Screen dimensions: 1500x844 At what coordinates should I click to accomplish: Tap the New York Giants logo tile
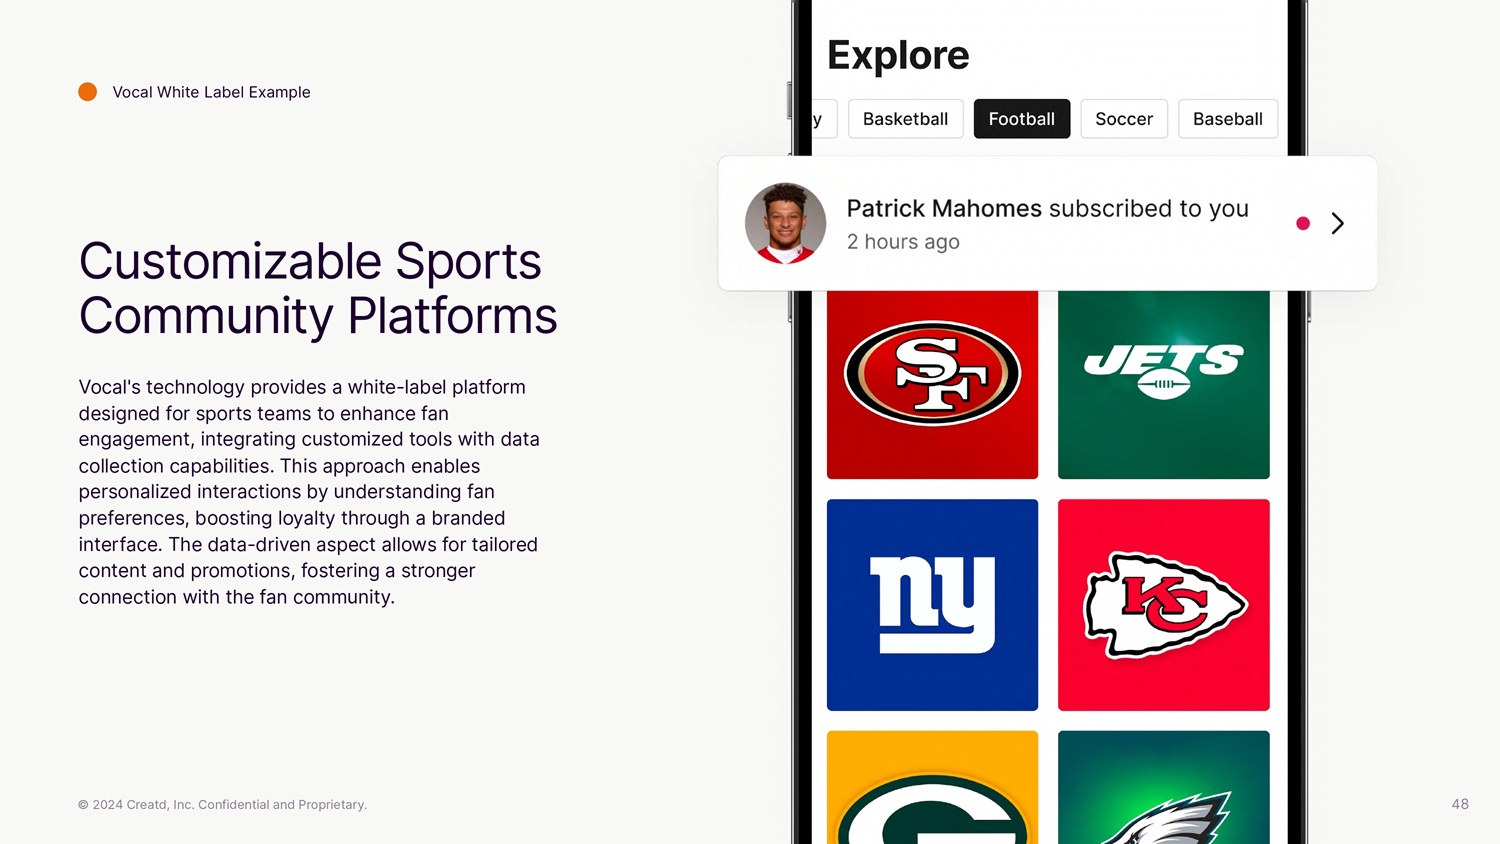pyautogui.click(x=932, y=604)
